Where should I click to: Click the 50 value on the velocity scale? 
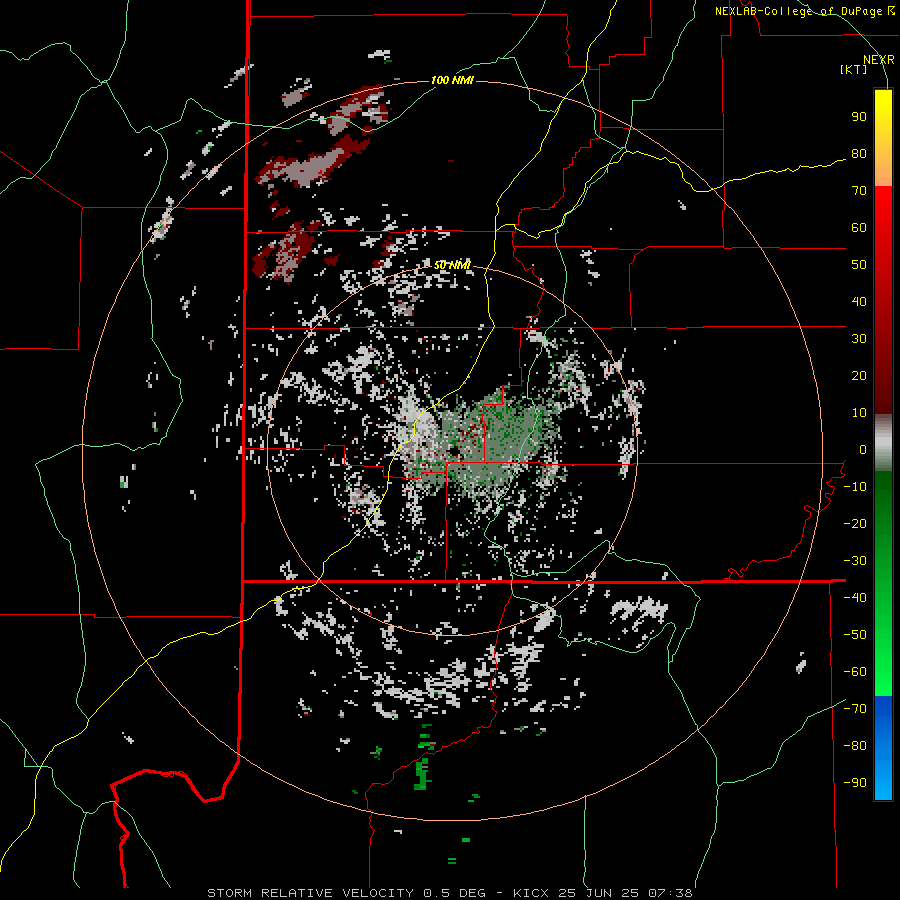(x=859, y=265)
